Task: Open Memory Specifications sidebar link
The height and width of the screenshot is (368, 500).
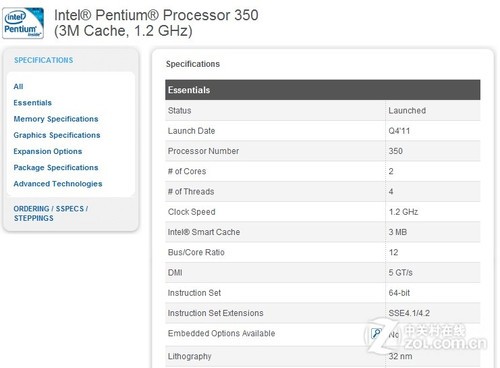Action: tap(56, 119)
